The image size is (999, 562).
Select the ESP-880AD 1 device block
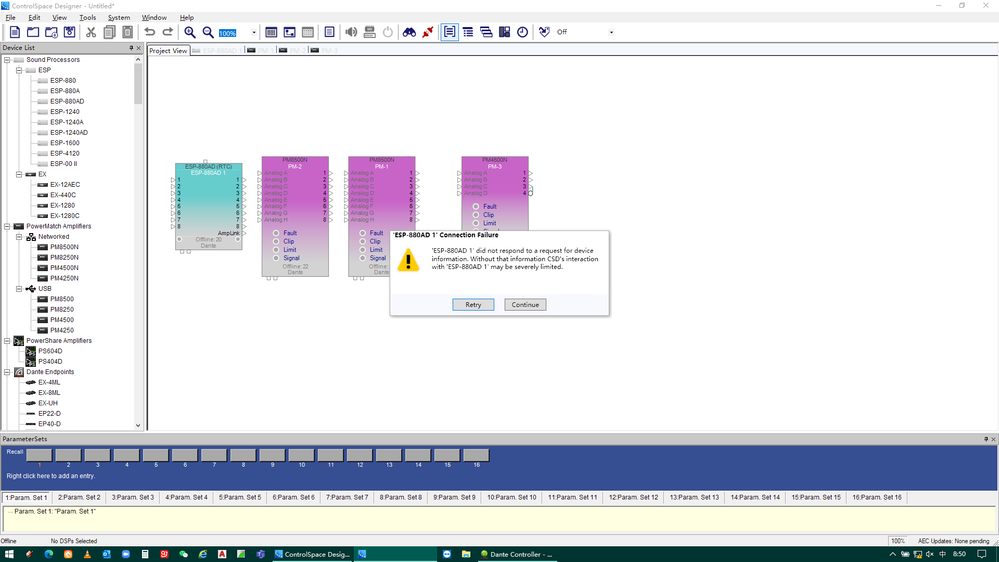(208, 206)
